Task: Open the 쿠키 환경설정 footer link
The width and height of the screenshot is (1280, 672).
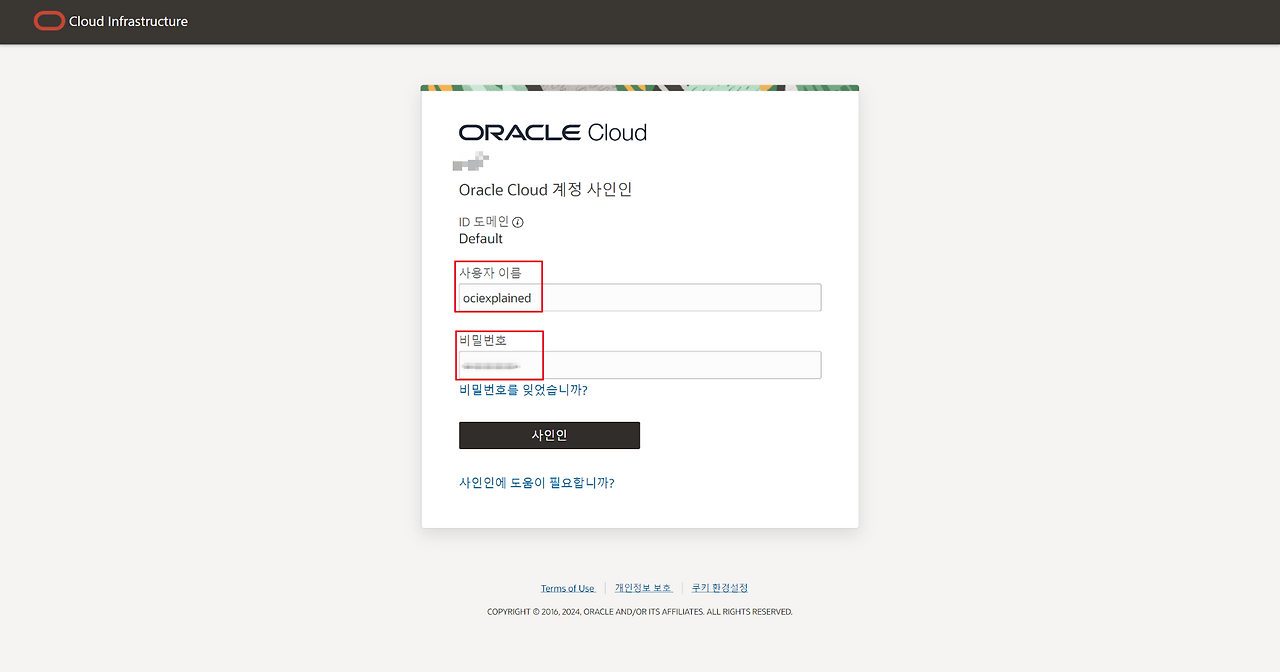Action: [x=720, y=588]
